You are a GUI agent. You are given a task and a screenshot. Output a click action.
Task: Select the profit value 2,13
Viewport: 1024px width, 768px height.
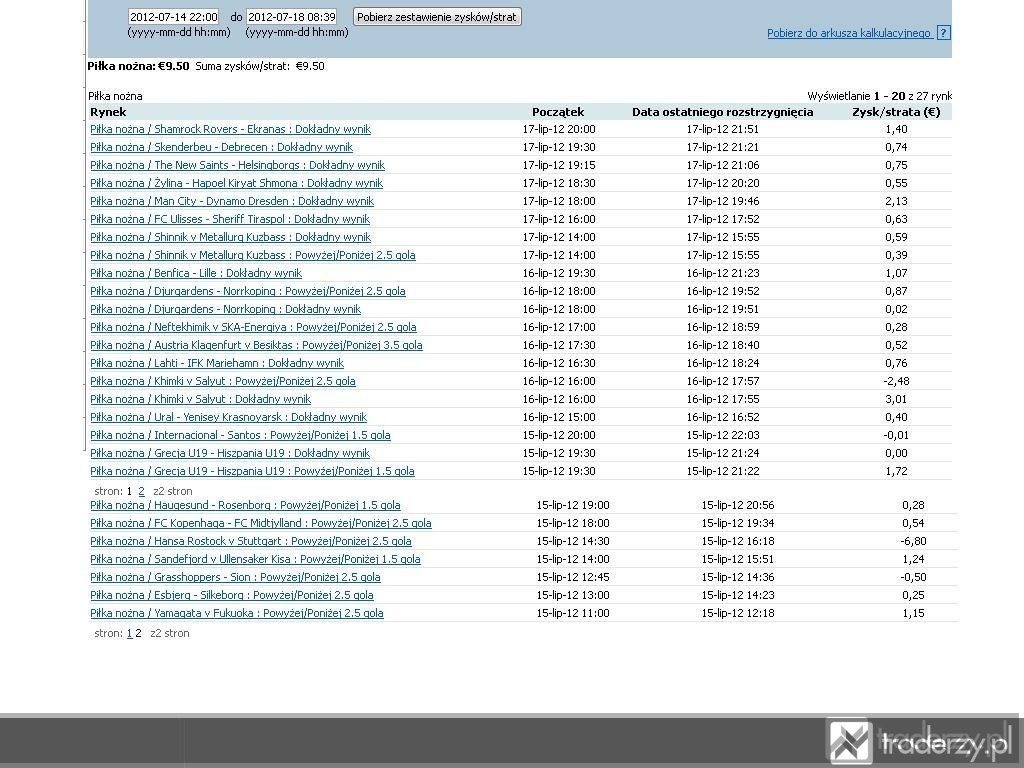coord(896,201)
